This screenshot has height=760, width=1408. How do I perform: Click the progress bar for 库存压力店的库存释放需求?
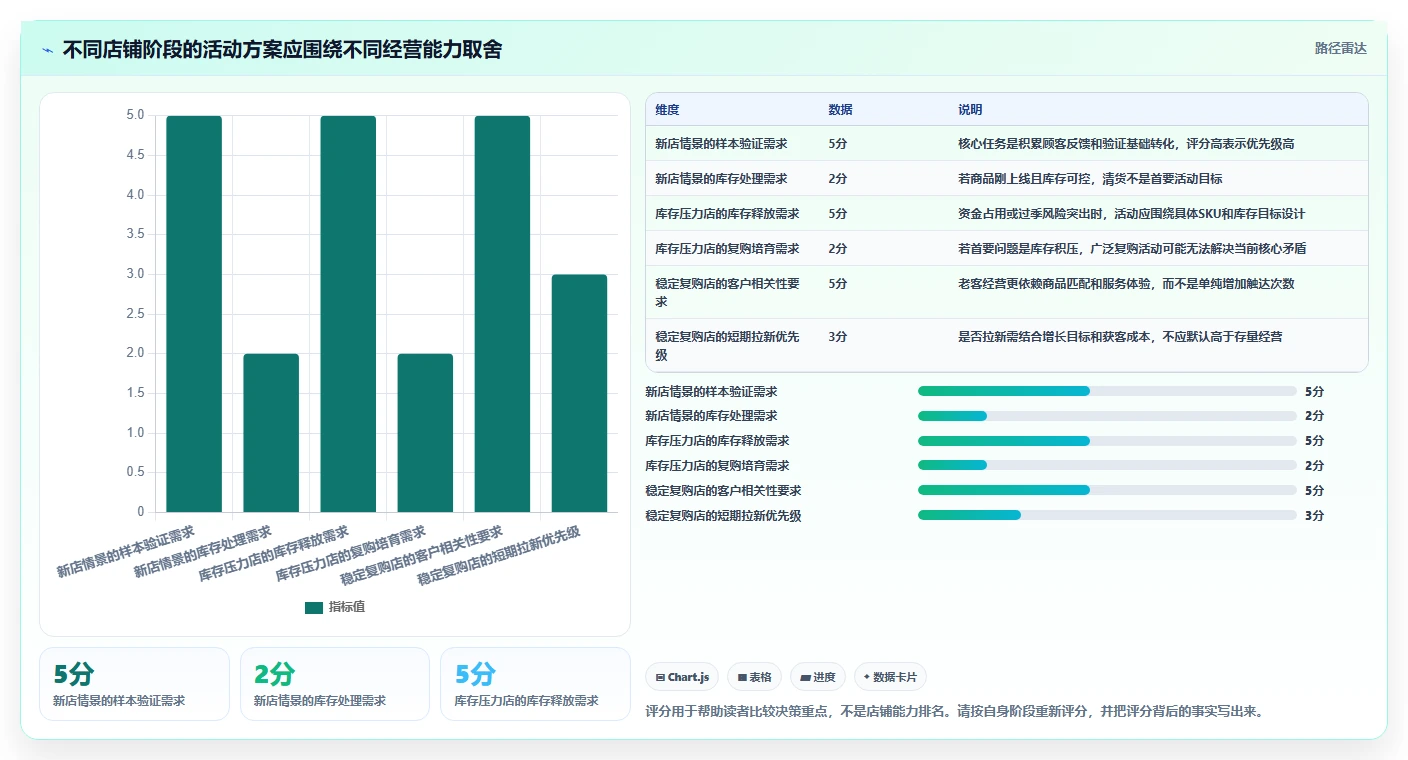tap(1107, 441)
